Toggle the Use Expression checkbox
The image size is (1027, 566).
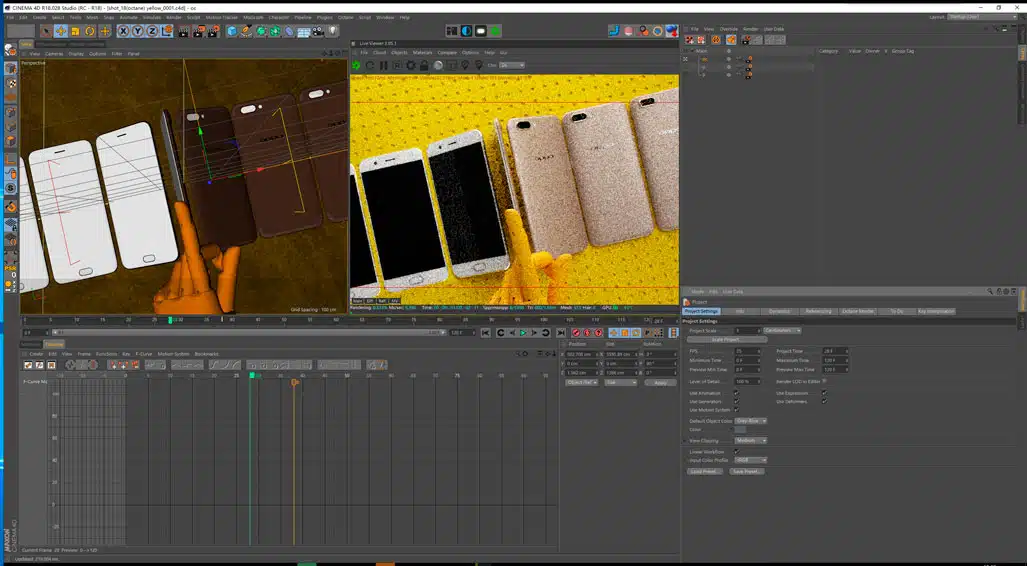coord(824,393)
